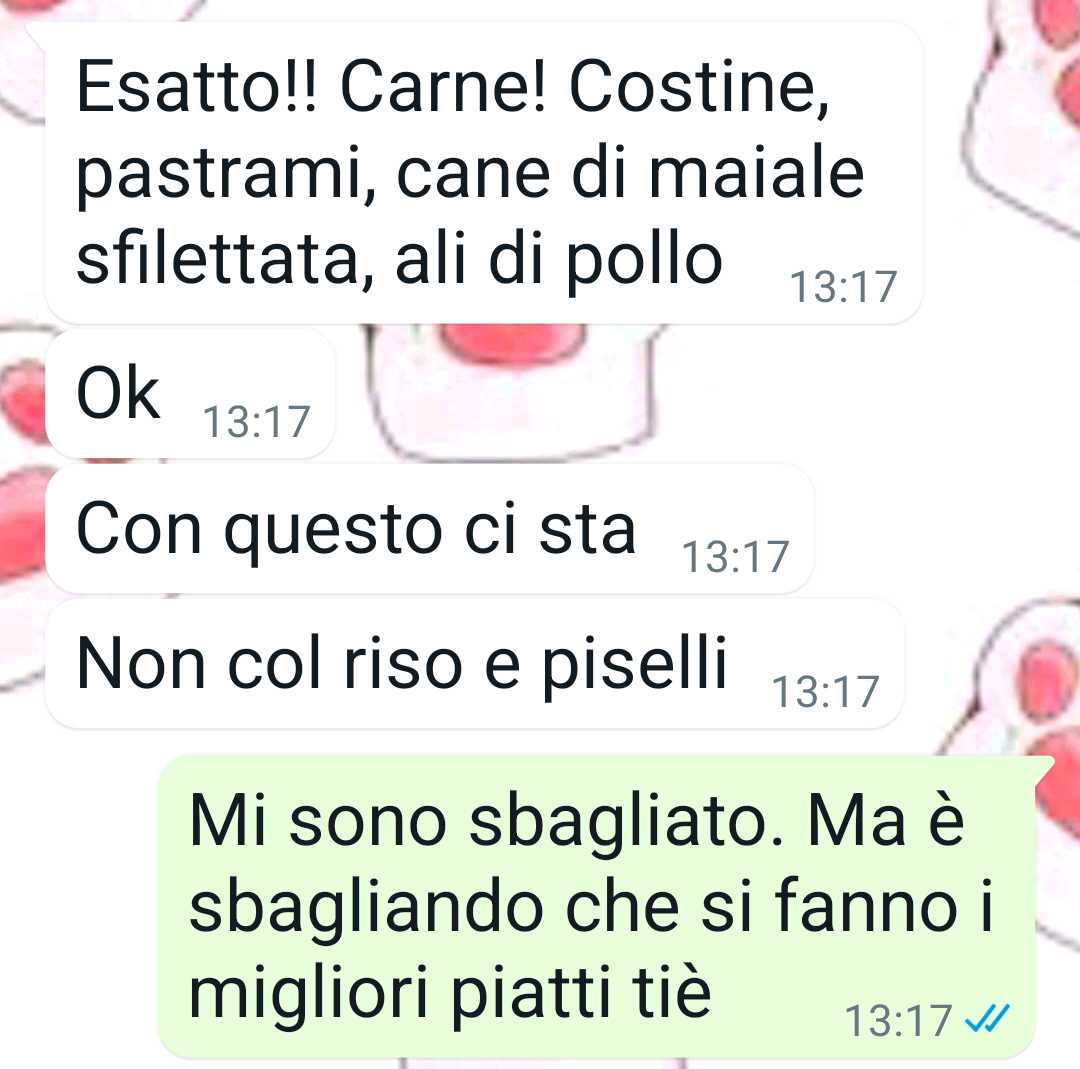Image resolution: width=1080 pixels, height=1069 pixels.
Task: Click the words 'cane di maiale' in the message
Action: [x=630, y=172]
